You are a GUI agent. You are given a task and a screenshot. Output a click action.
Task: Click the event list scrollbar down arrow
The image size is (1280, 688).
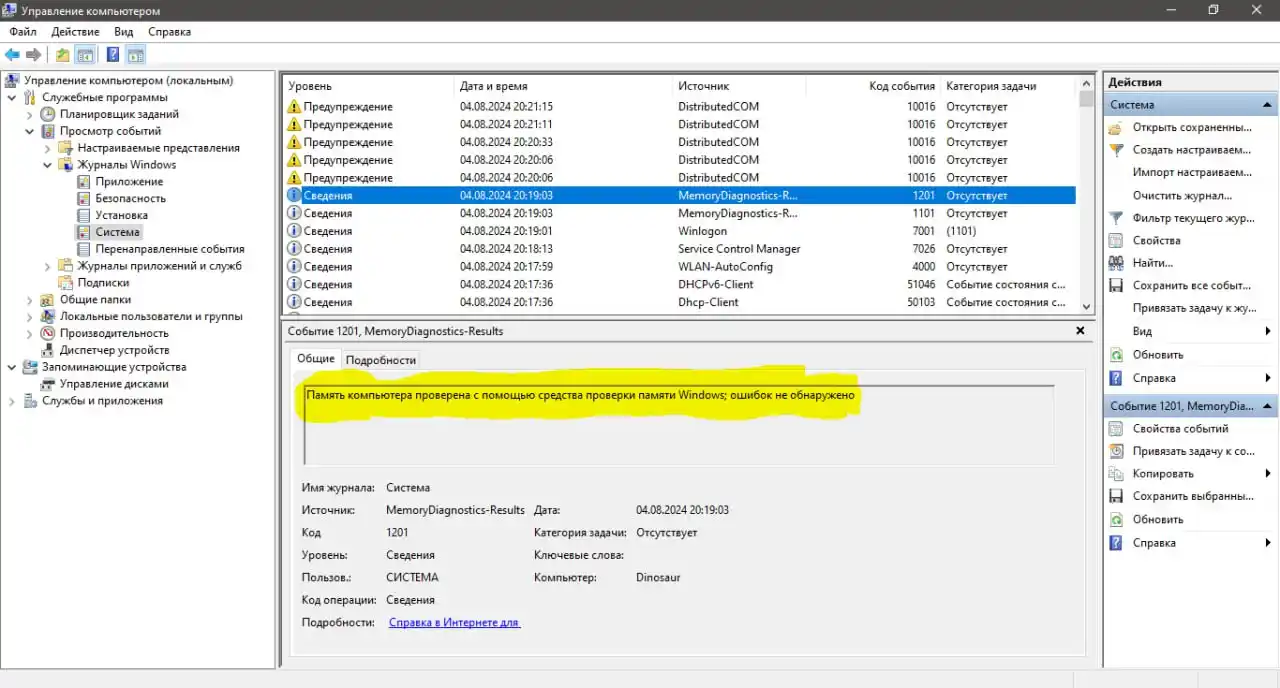point(1087,306)
